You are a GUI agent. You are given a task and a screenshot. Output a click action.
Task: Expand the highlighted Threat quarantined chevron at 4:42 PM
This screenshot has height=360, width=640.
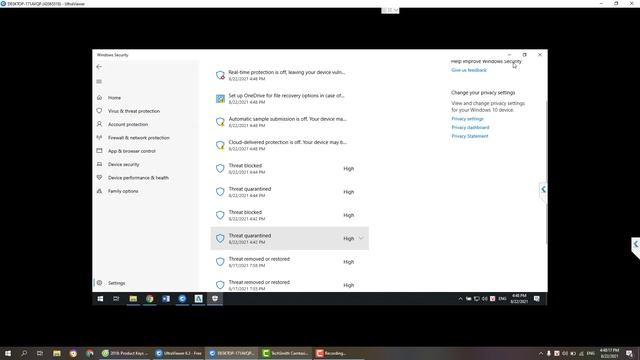pyautogui.click(x=361, y=238)
